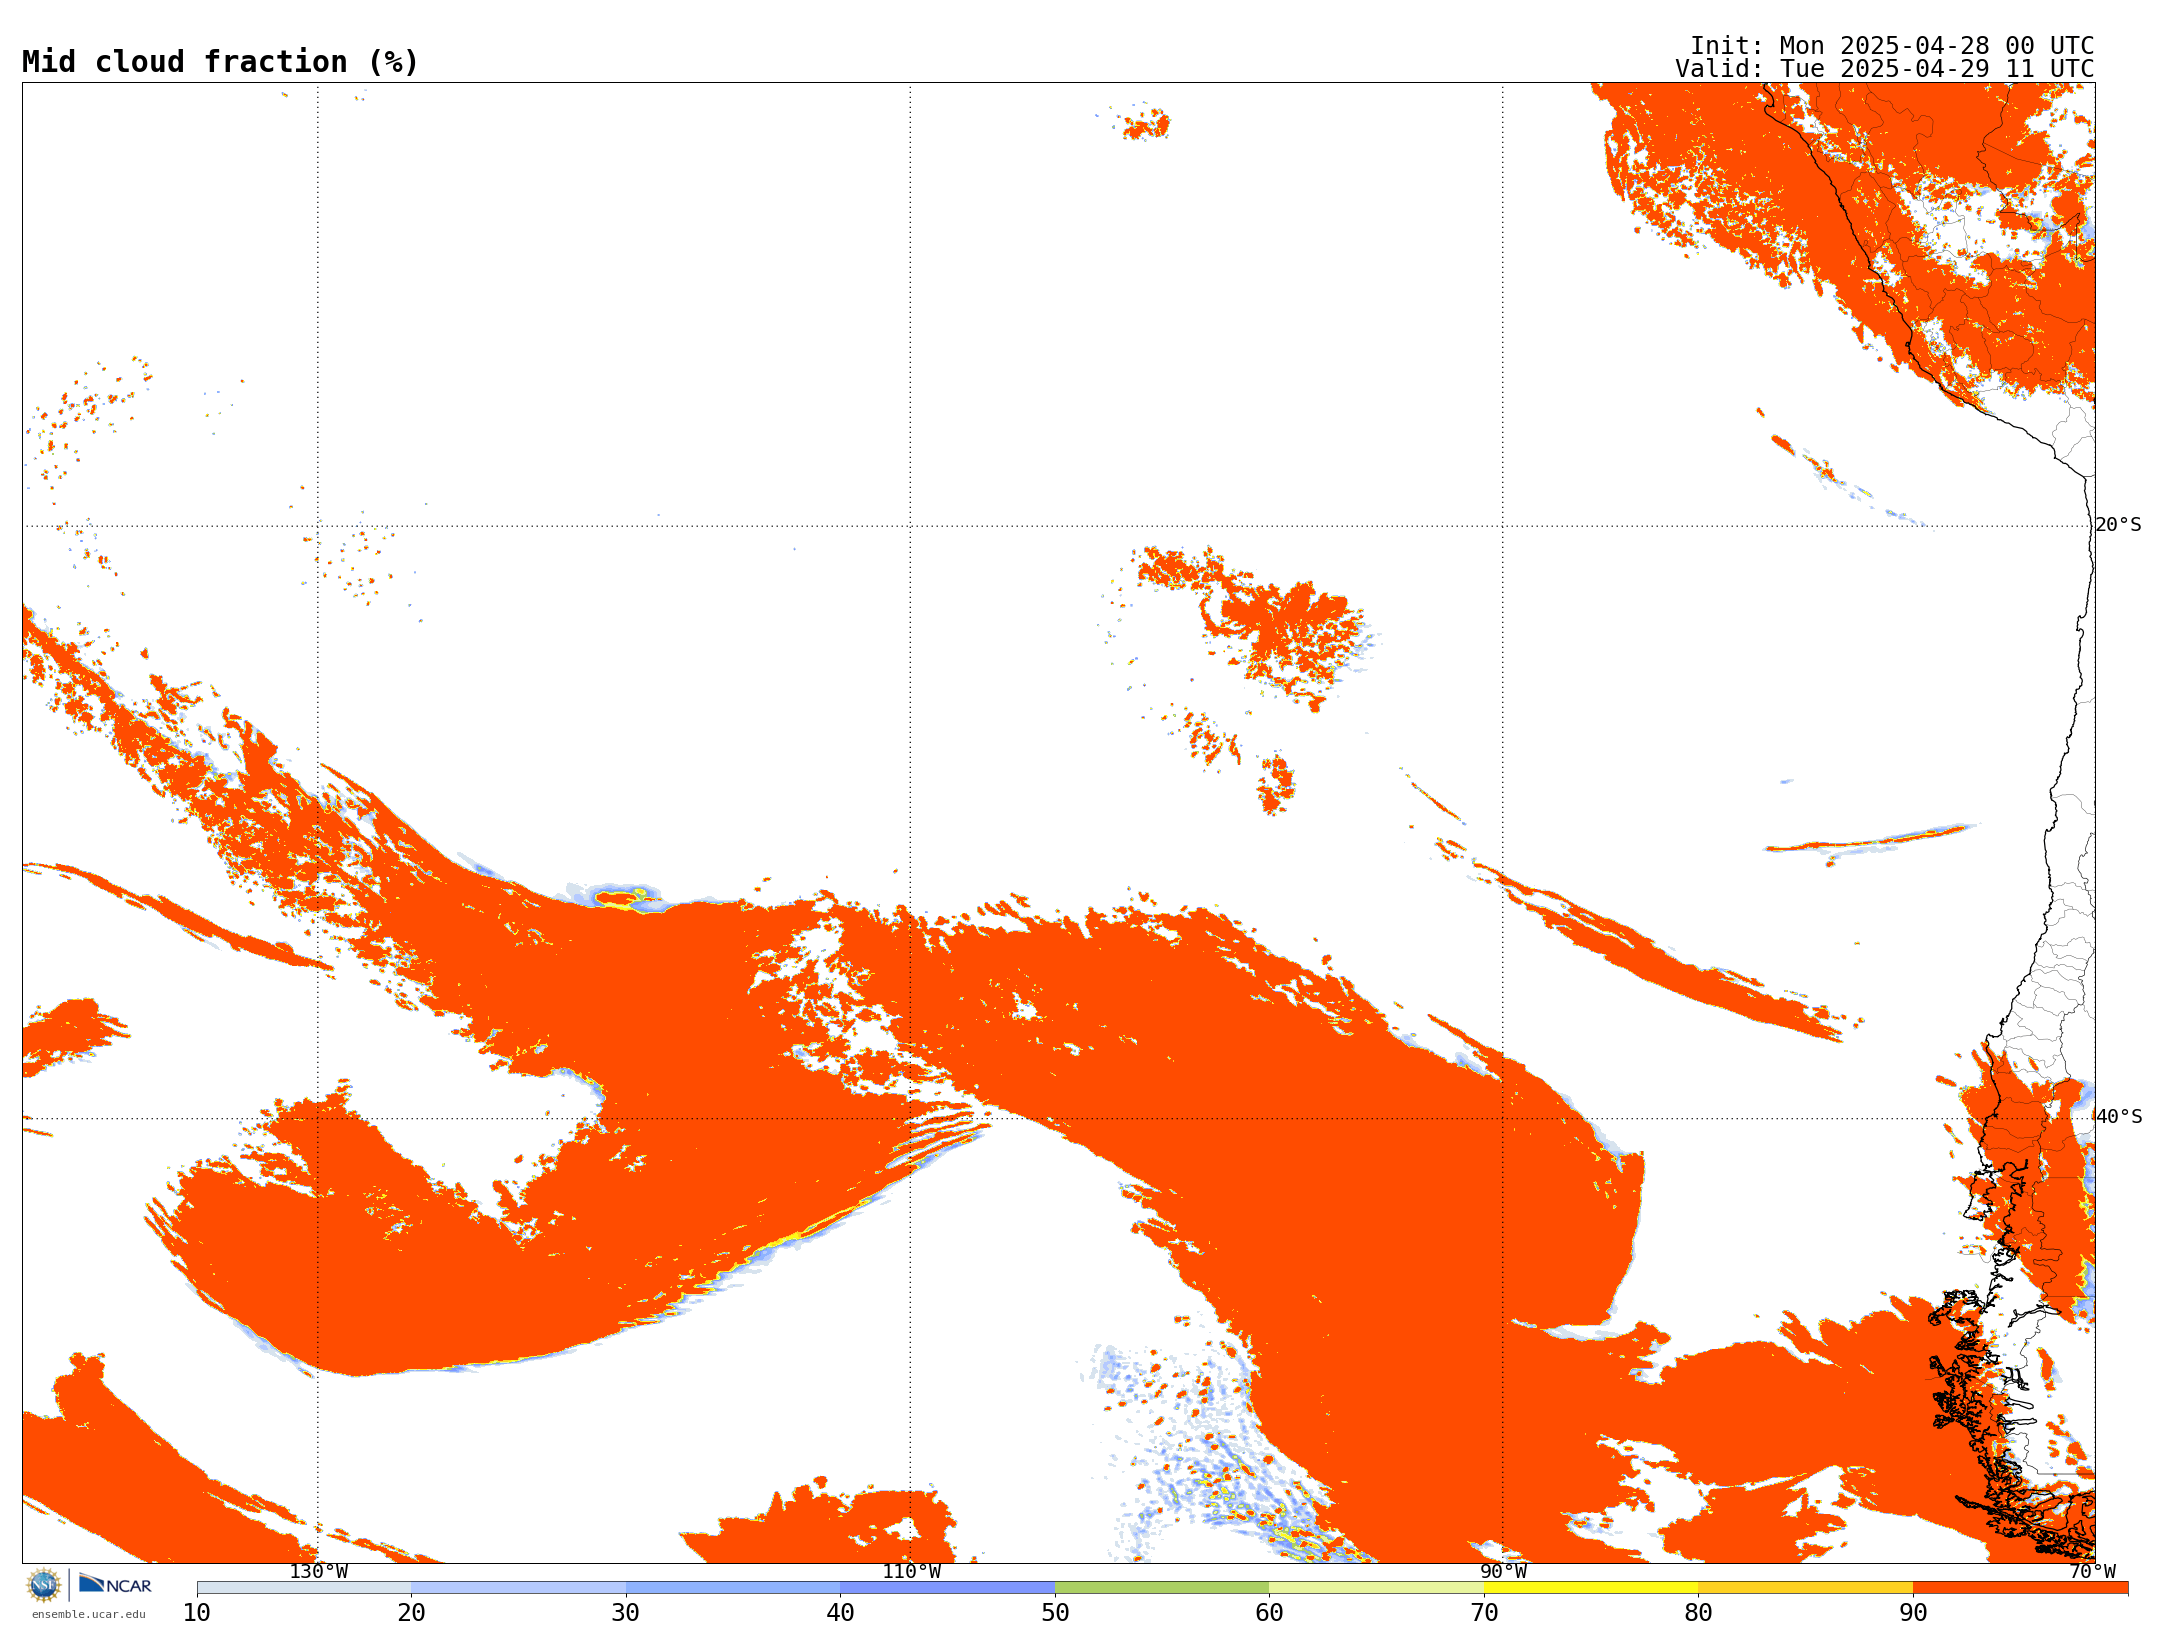The width and height of the screenshot is (2160, 1626).
Task: Click the colorbar tick label 50
Action: [1055, 1613]
